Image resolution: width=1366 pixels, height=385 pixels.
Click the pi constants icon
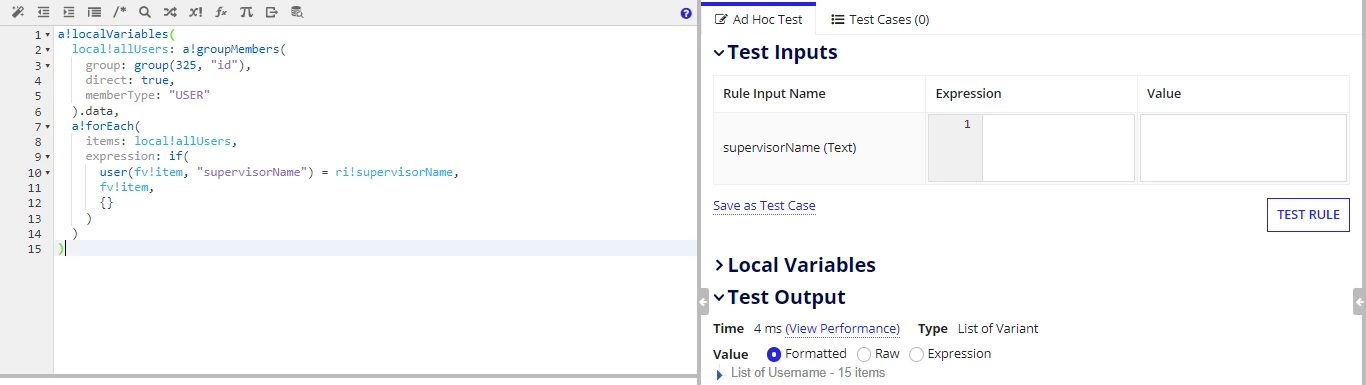246,12
